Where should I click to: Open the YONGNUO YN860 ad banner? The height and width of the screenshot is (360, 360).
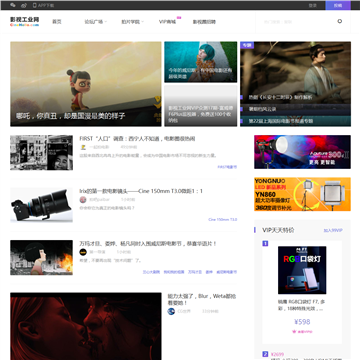(302, 194)
